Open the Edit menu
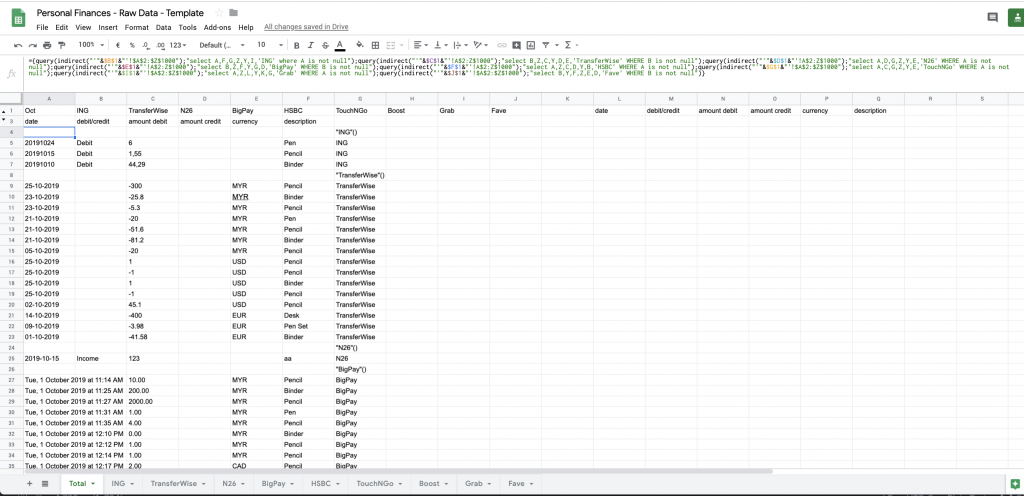 (x=61, y=27)
